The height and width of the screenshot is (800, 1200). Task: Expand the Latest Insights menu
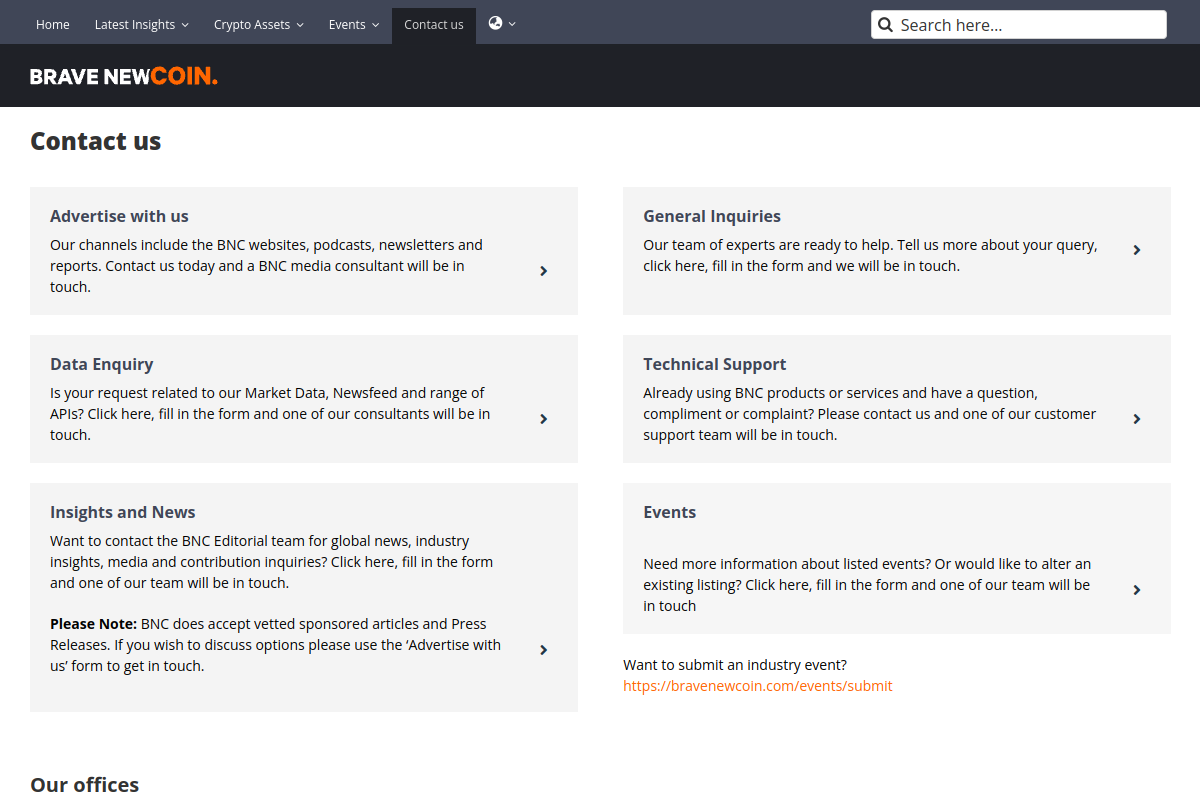141,25
